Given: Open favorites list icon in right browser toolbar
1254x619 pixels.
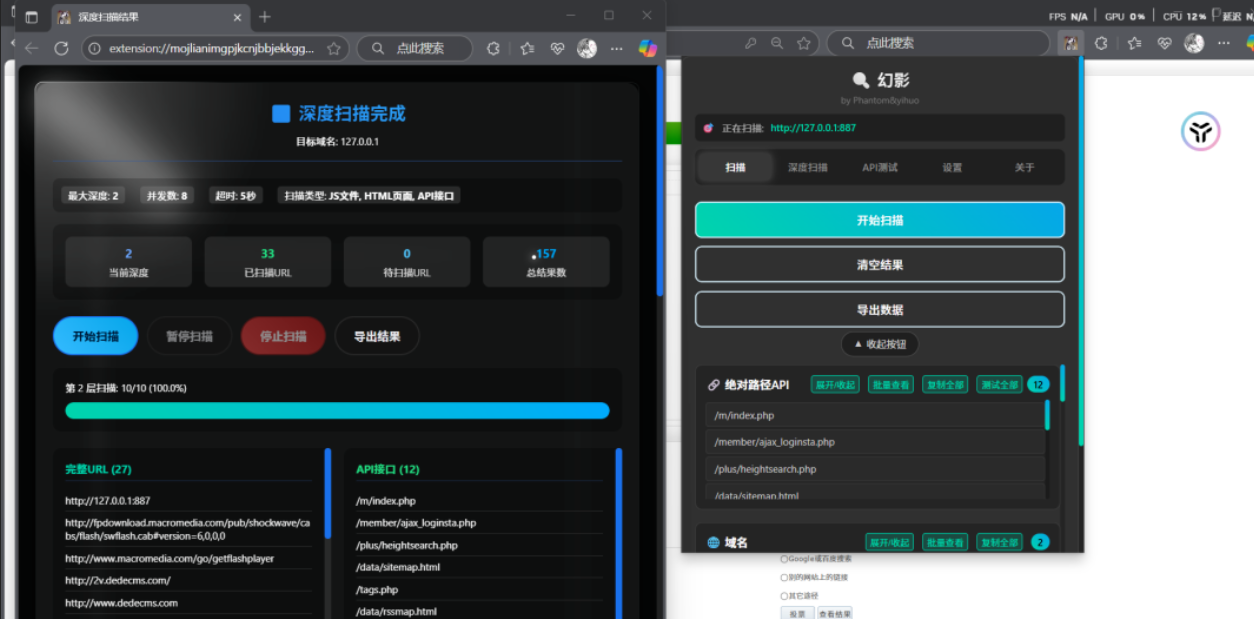Looking at the screenshot, I should pyautogui.click(x=1134, y=43).
